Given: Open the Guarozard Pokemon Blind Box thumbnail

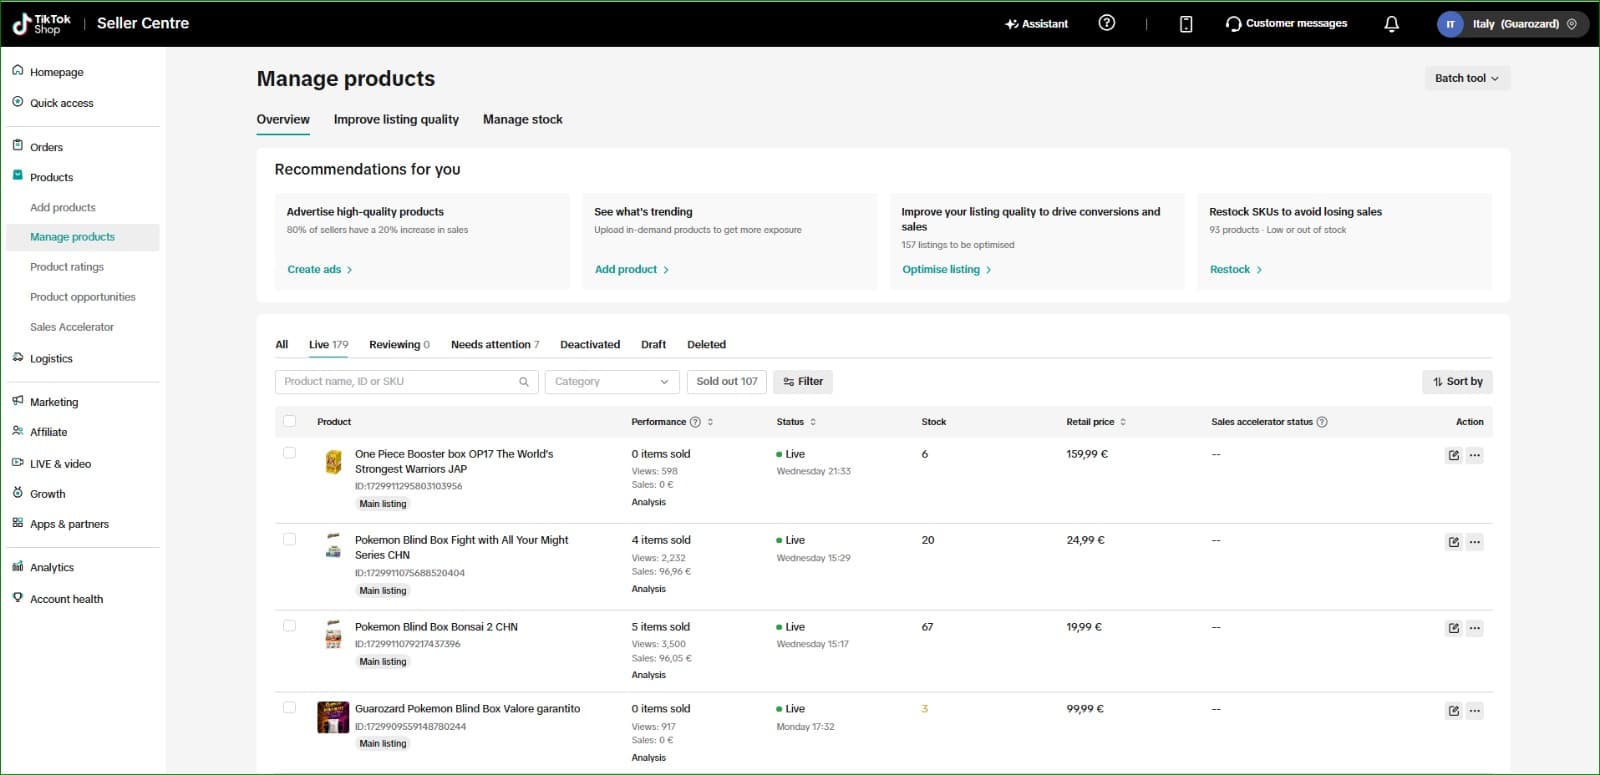Looking at the screenshot, I should click(x=333, y=718).
